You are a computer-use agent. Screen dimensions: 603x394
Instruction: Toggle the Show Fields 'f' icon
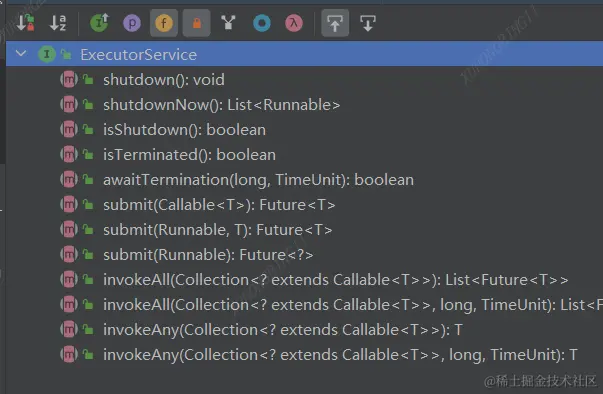pos(164,23)
